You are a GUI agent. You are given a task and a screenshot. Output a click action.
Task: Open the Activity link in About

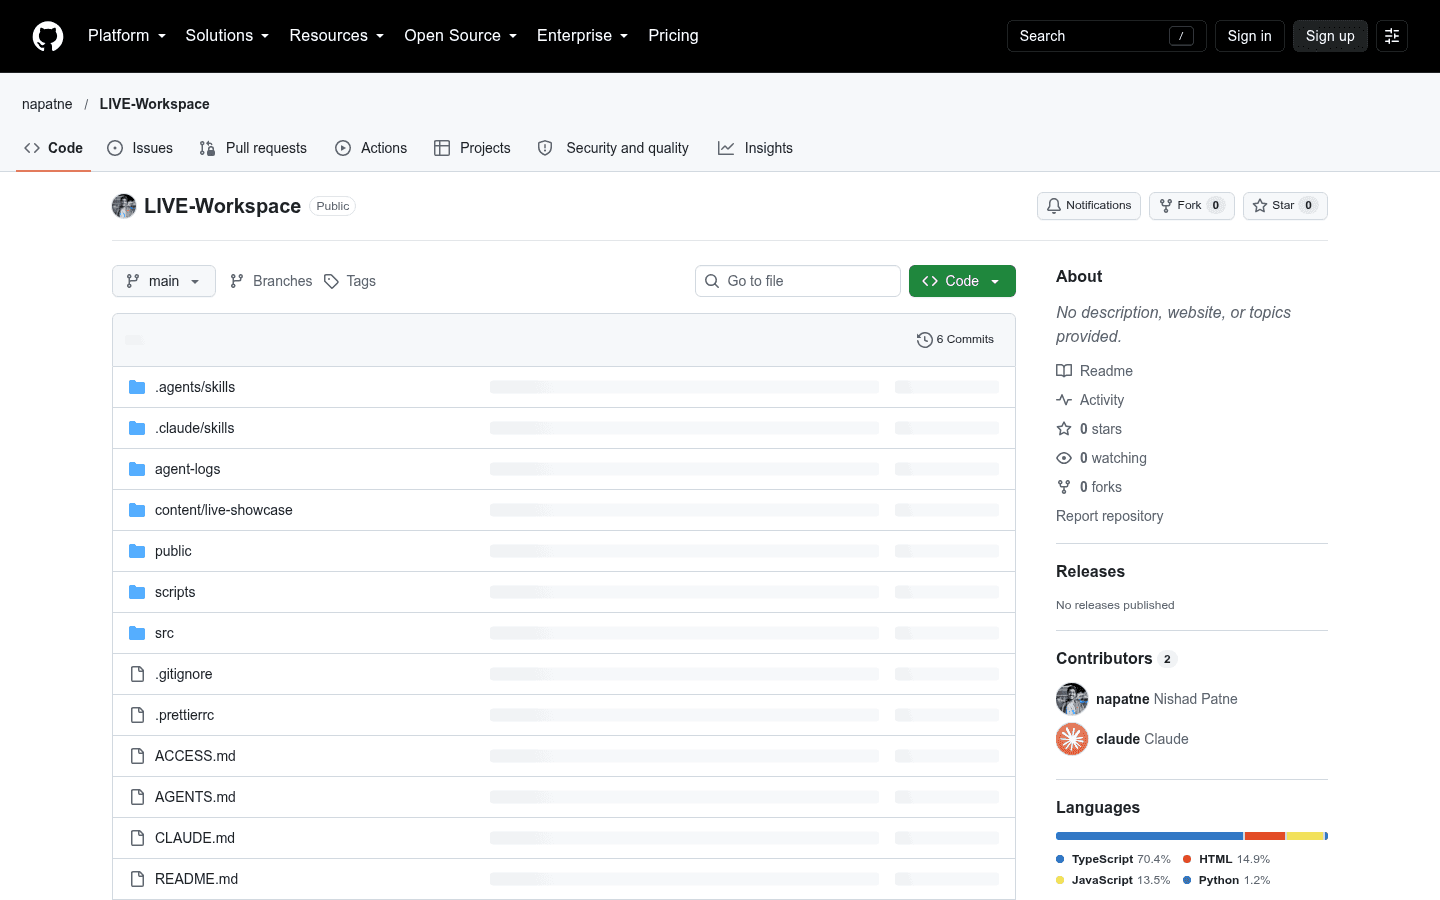[1090, 400]
